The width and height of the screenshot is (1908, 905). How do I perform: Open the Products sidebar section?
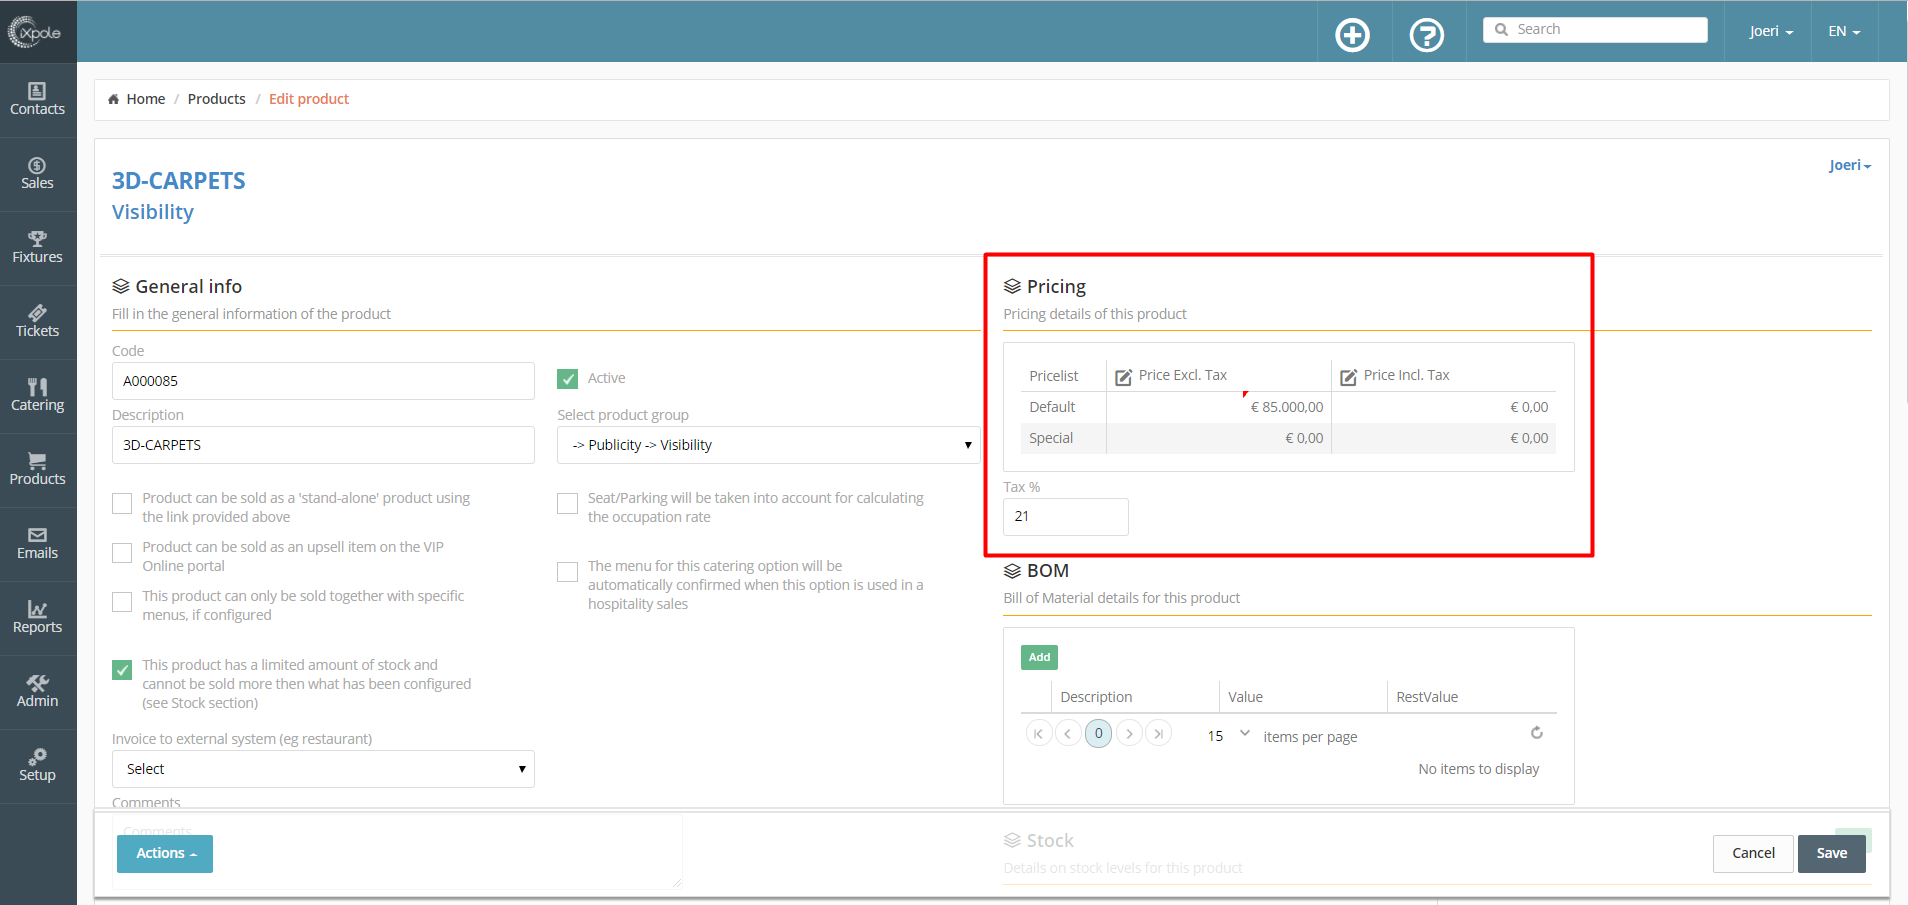pyautogui.click(x=38, y=470)
